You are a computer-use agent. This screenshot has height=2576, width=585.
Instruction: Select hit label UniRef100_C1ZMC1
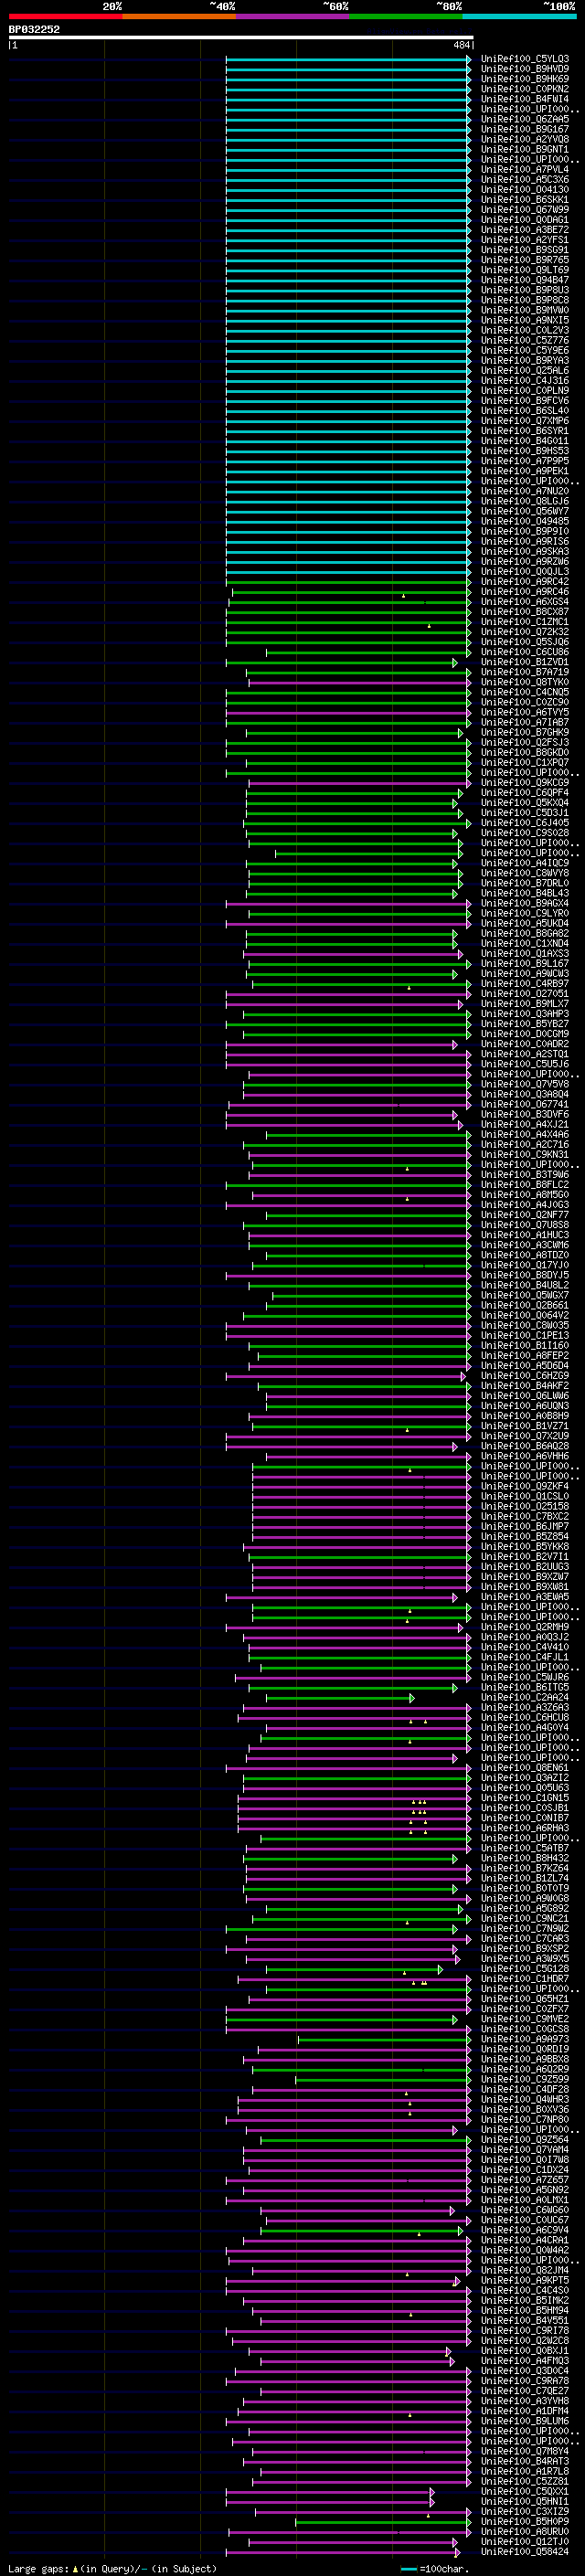click(x=525, y=622)
